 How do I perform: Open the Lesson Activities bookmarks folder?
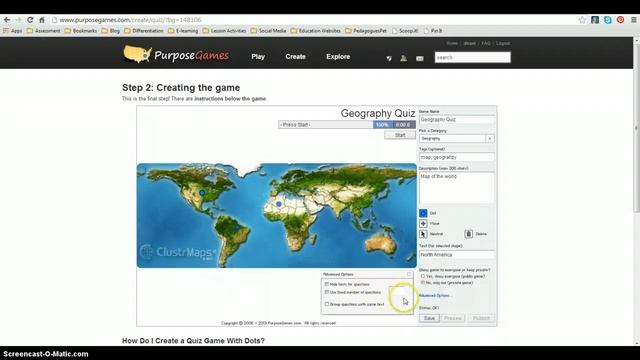coord(224,31)
